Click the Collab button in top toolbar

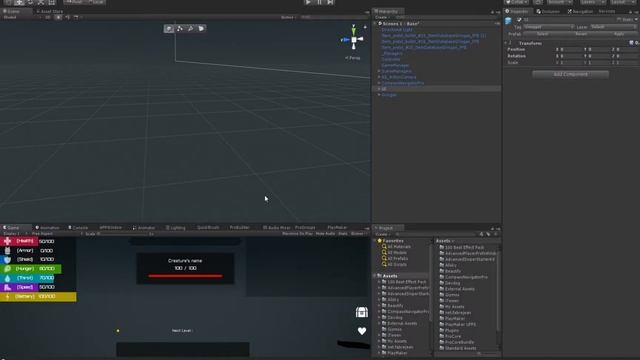[x=516, y=2]
